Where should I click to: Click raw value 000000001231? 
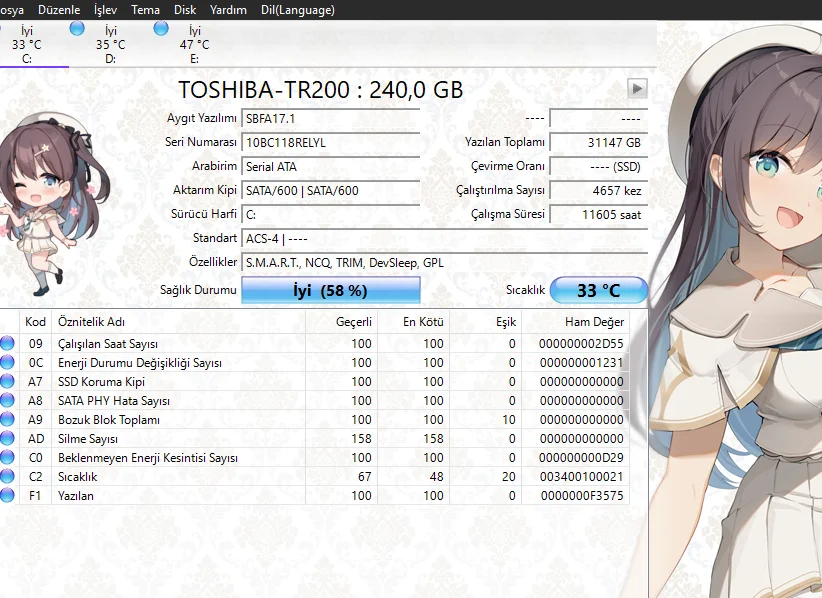click(581, 363)
